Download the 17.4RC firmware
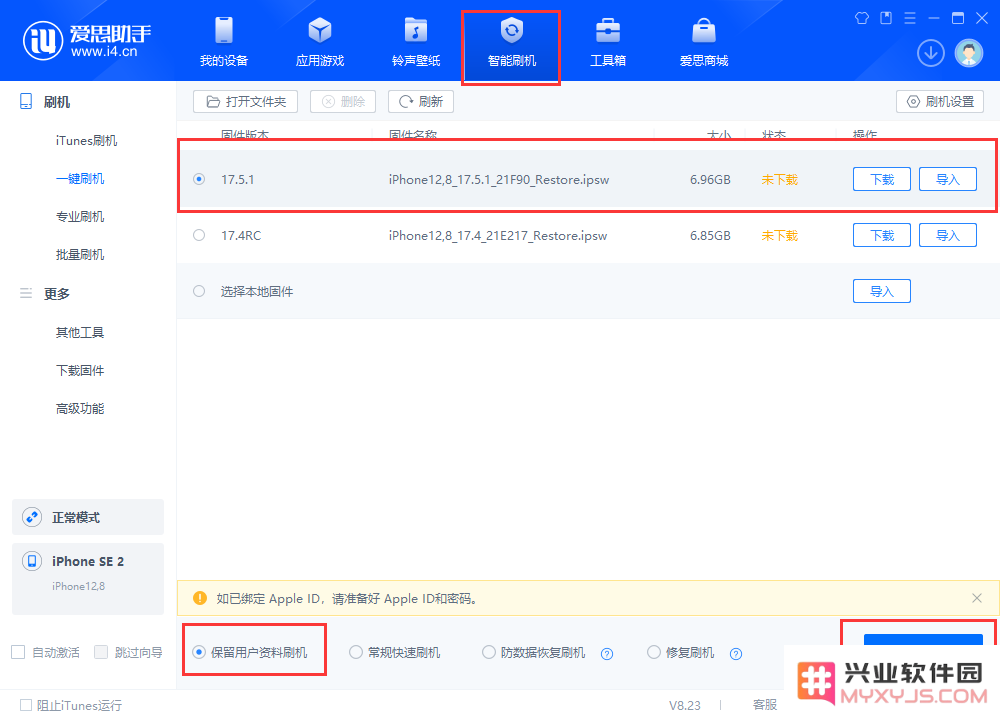The height and width of the screenshot is (720, 1000). coord(882,235)
